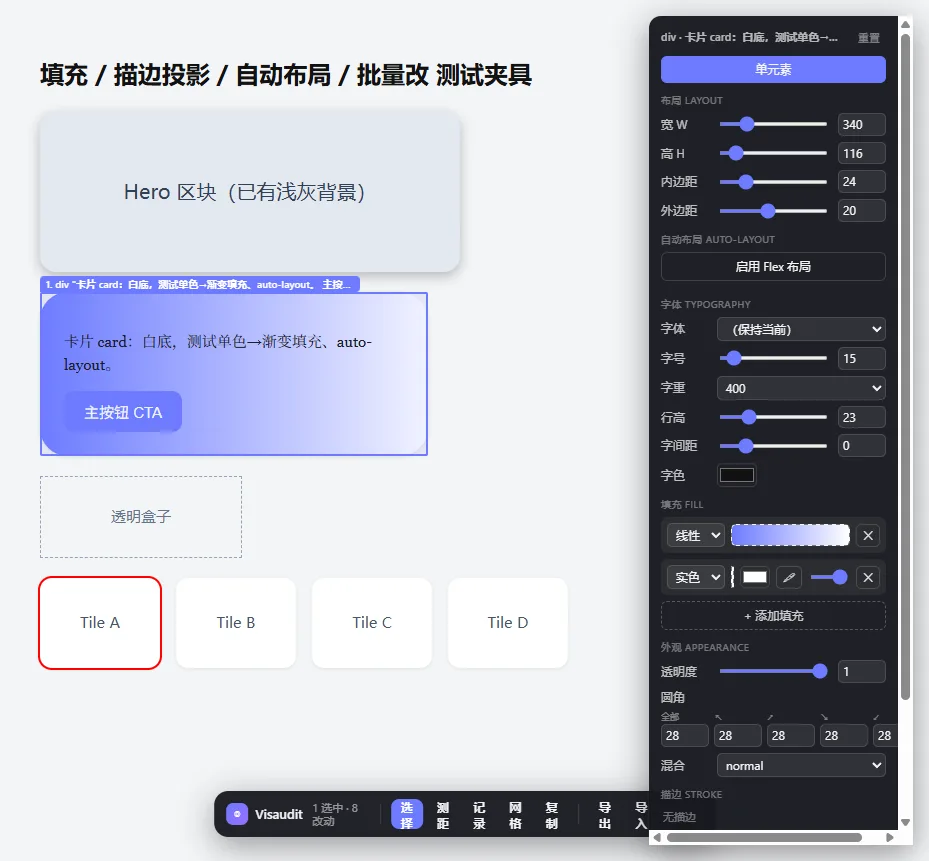The image size is (929, 861).
Task: Activate the 选择 select tool
Action: pos(406,815)
